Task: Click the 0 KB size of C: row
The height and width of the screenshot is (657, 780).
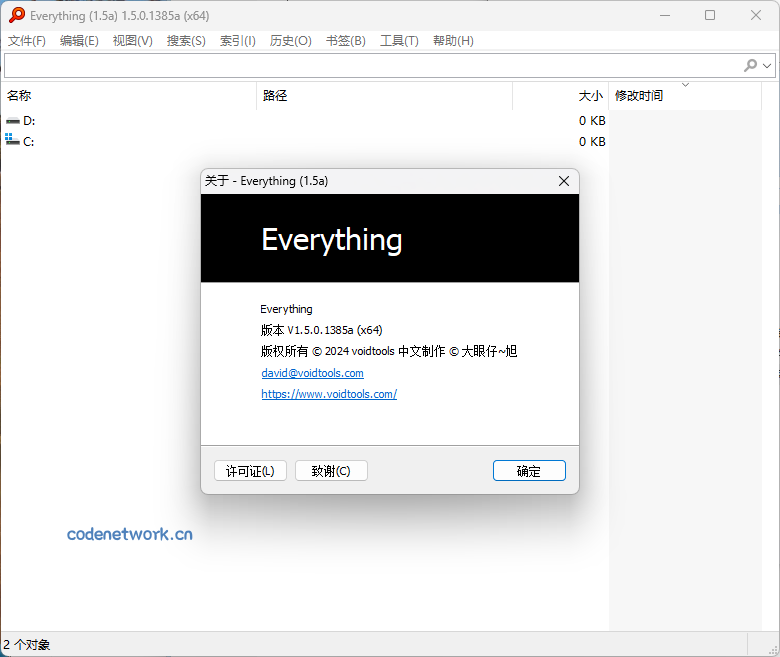Action: 592,142
